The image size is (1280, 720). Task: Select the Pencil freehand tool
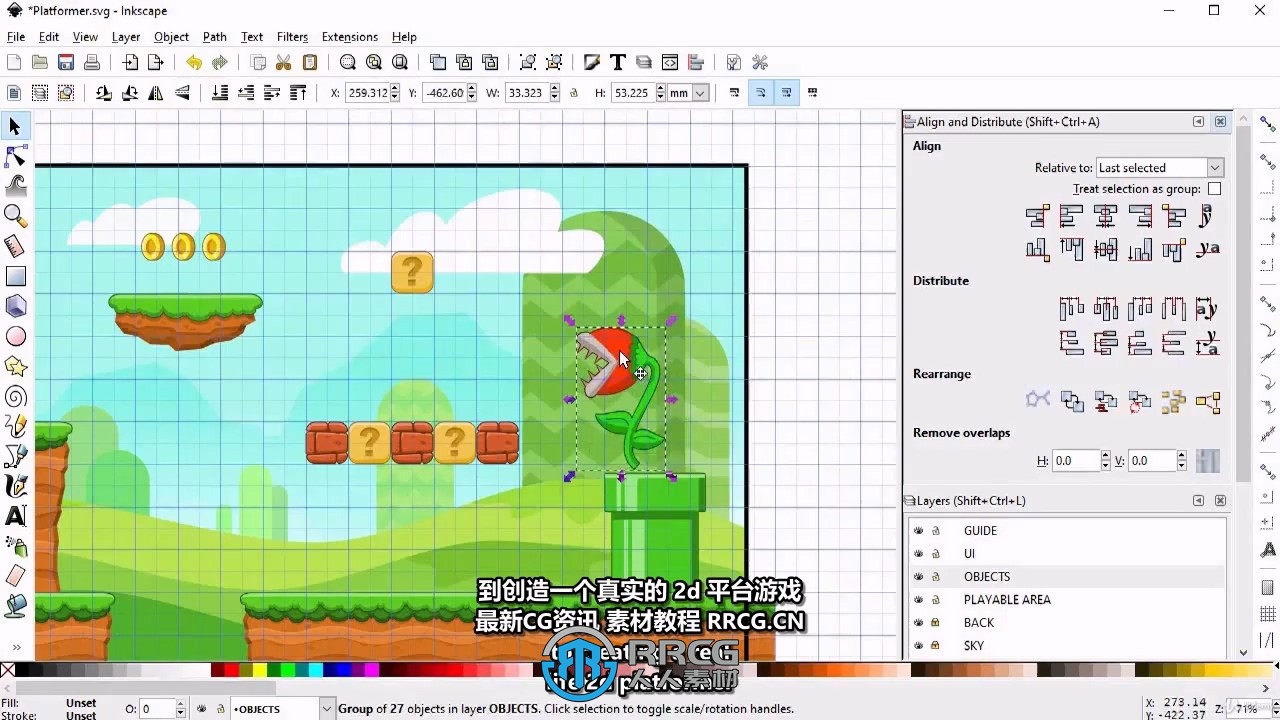(15, 427)
